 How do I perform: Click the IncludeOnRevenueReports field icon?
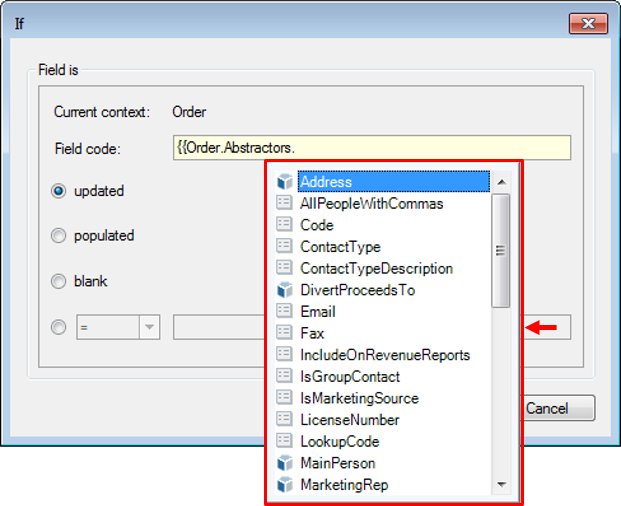pyautogui.click(x=284, y=354)
